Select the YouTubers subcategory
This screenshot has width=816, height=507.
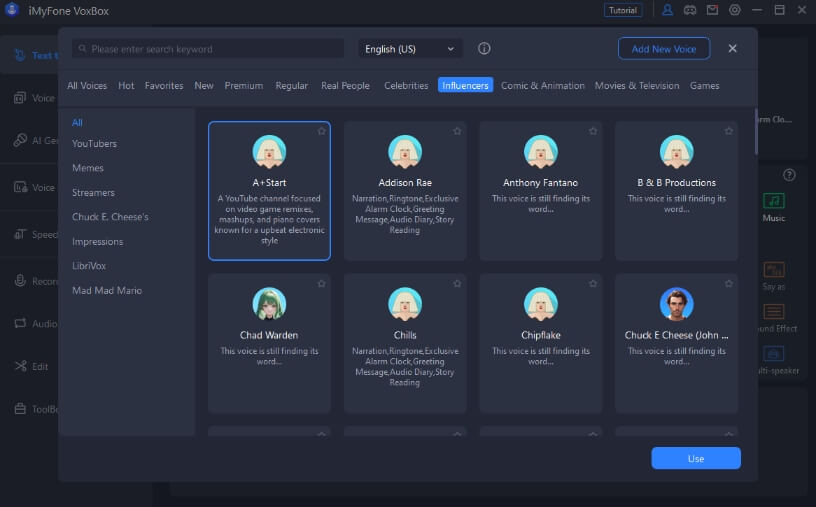(94, 143)
